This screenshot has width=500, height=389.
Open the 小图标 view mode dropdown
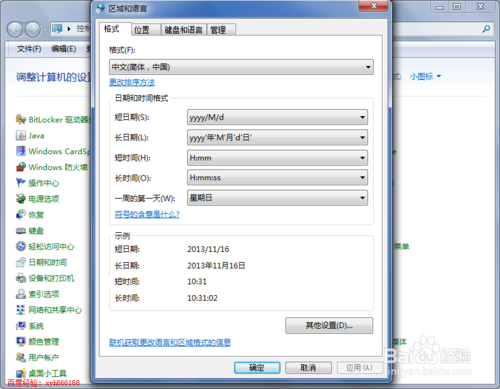click(425, 77)
